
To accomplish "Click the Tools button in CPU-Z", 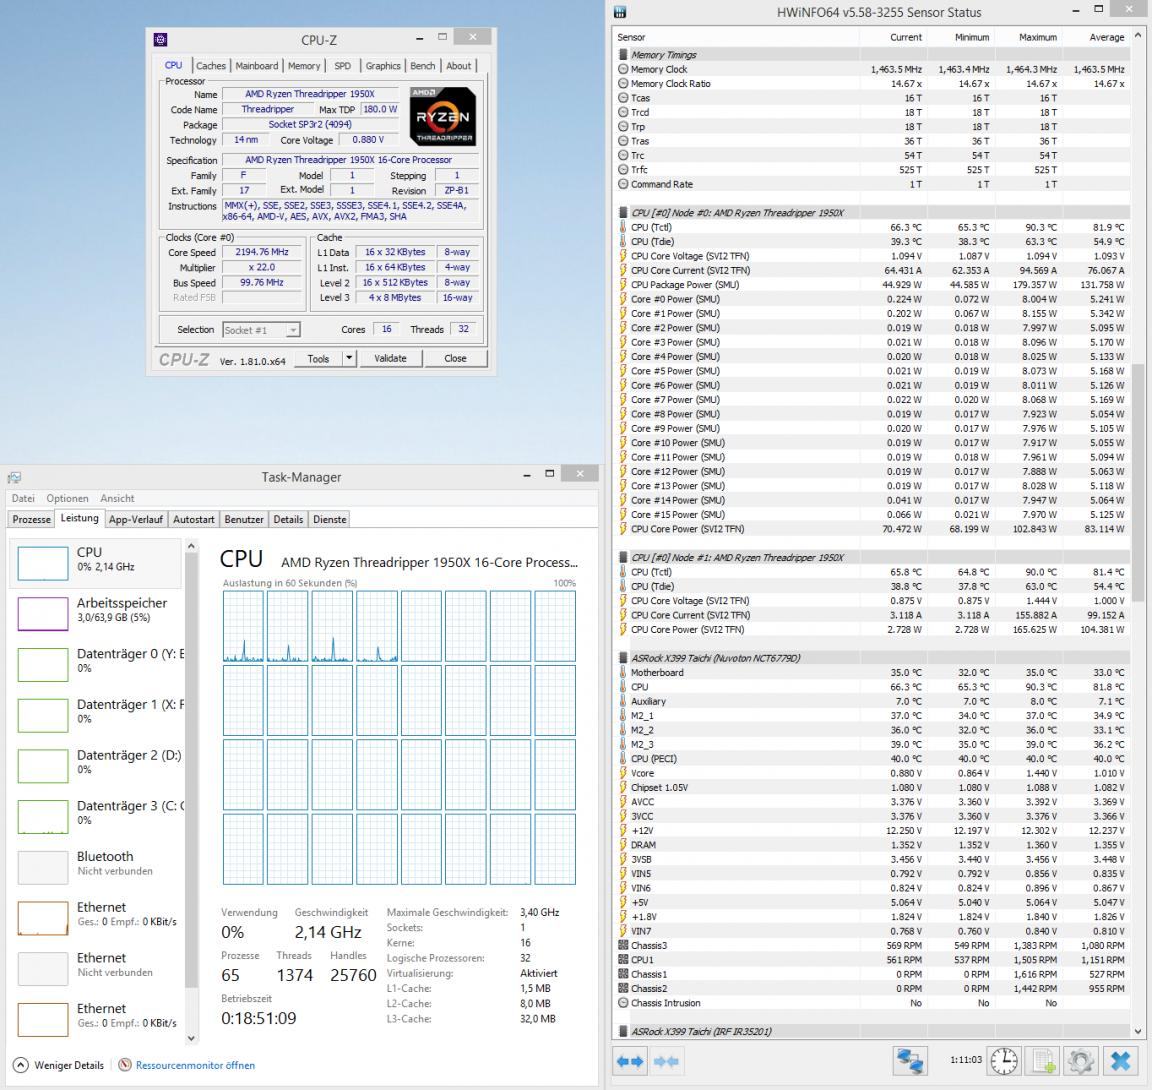I will click(x=318, y=358).
